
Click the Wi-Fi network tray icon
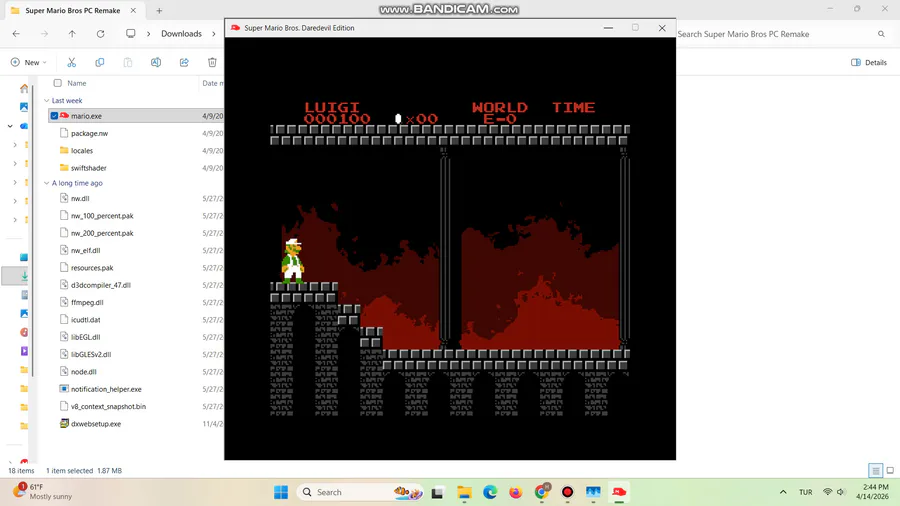tap(827, 492)
